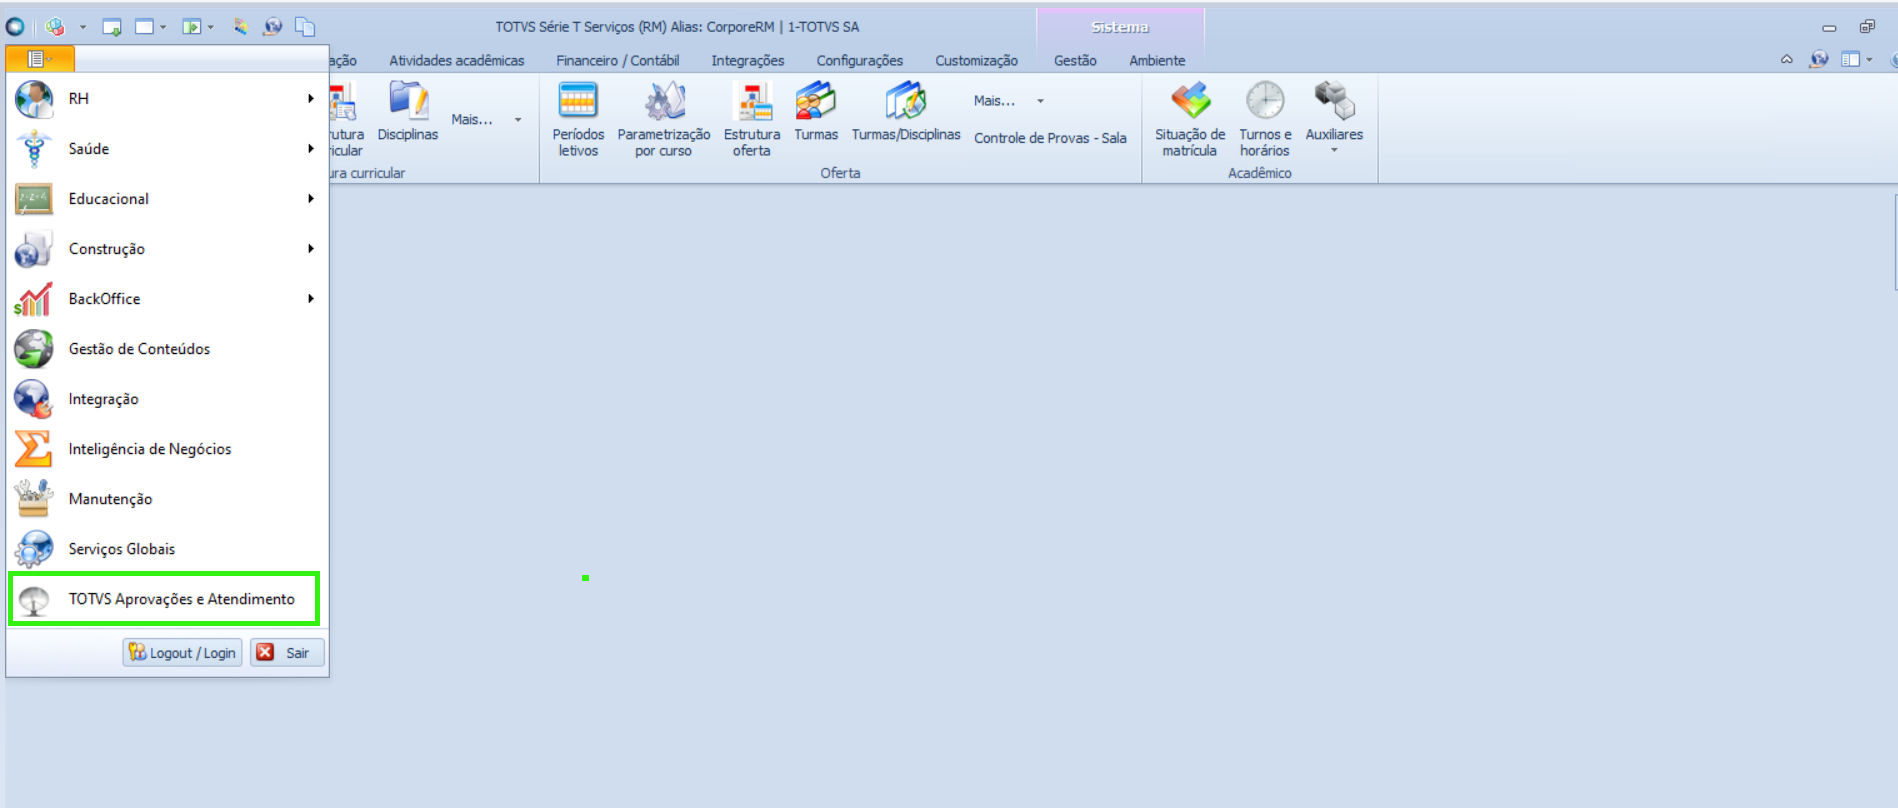Image resolution: width=1898 pixels, height=808 pixels.
Task: Click the copy pages icon in quick toolbar
Action: point(305,27)
